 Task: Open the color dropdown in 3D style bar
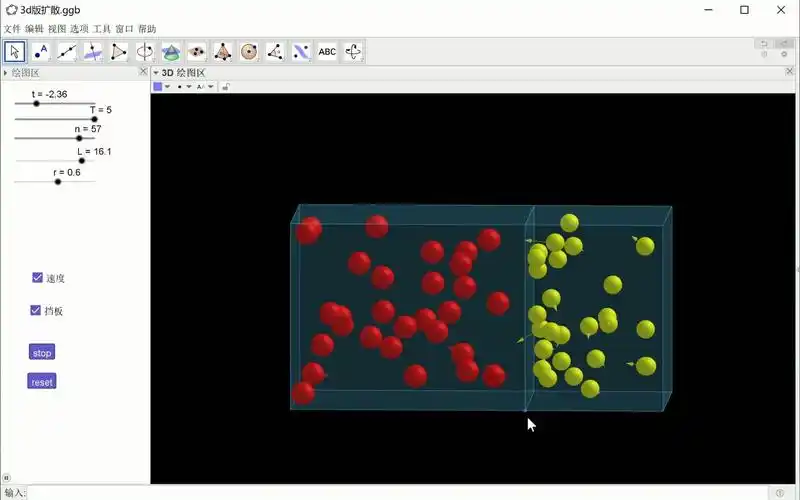point(167,87)
